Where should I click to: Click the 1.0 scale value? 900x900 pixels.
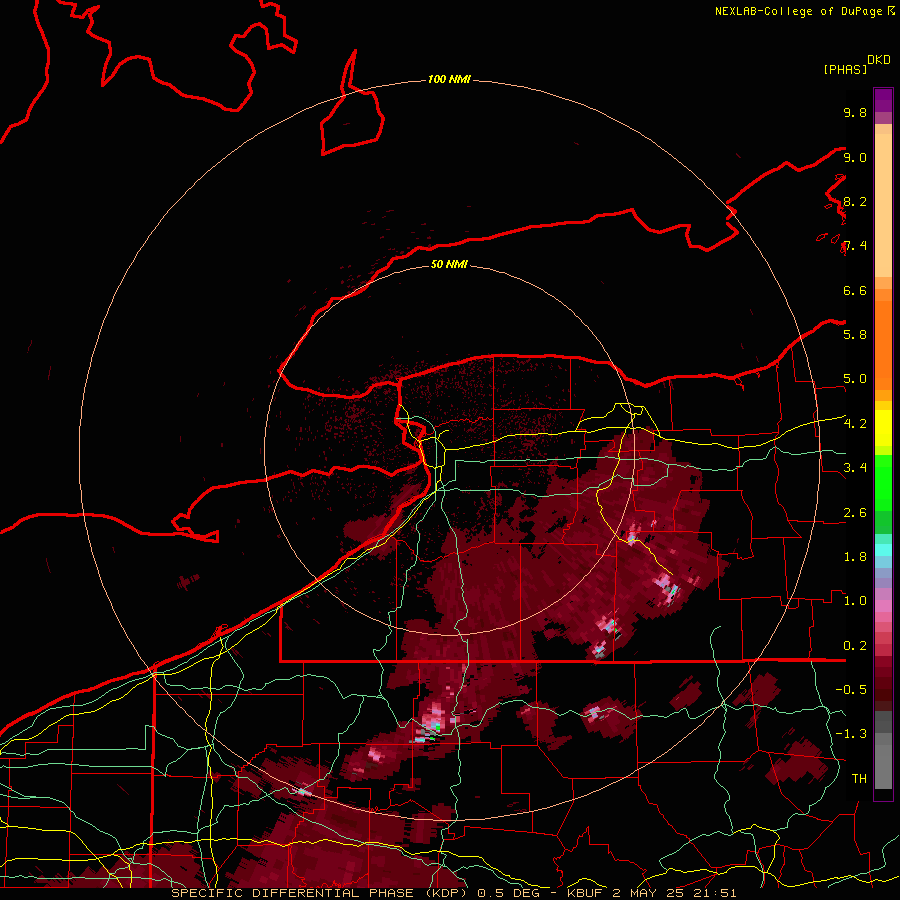point(855,601)
